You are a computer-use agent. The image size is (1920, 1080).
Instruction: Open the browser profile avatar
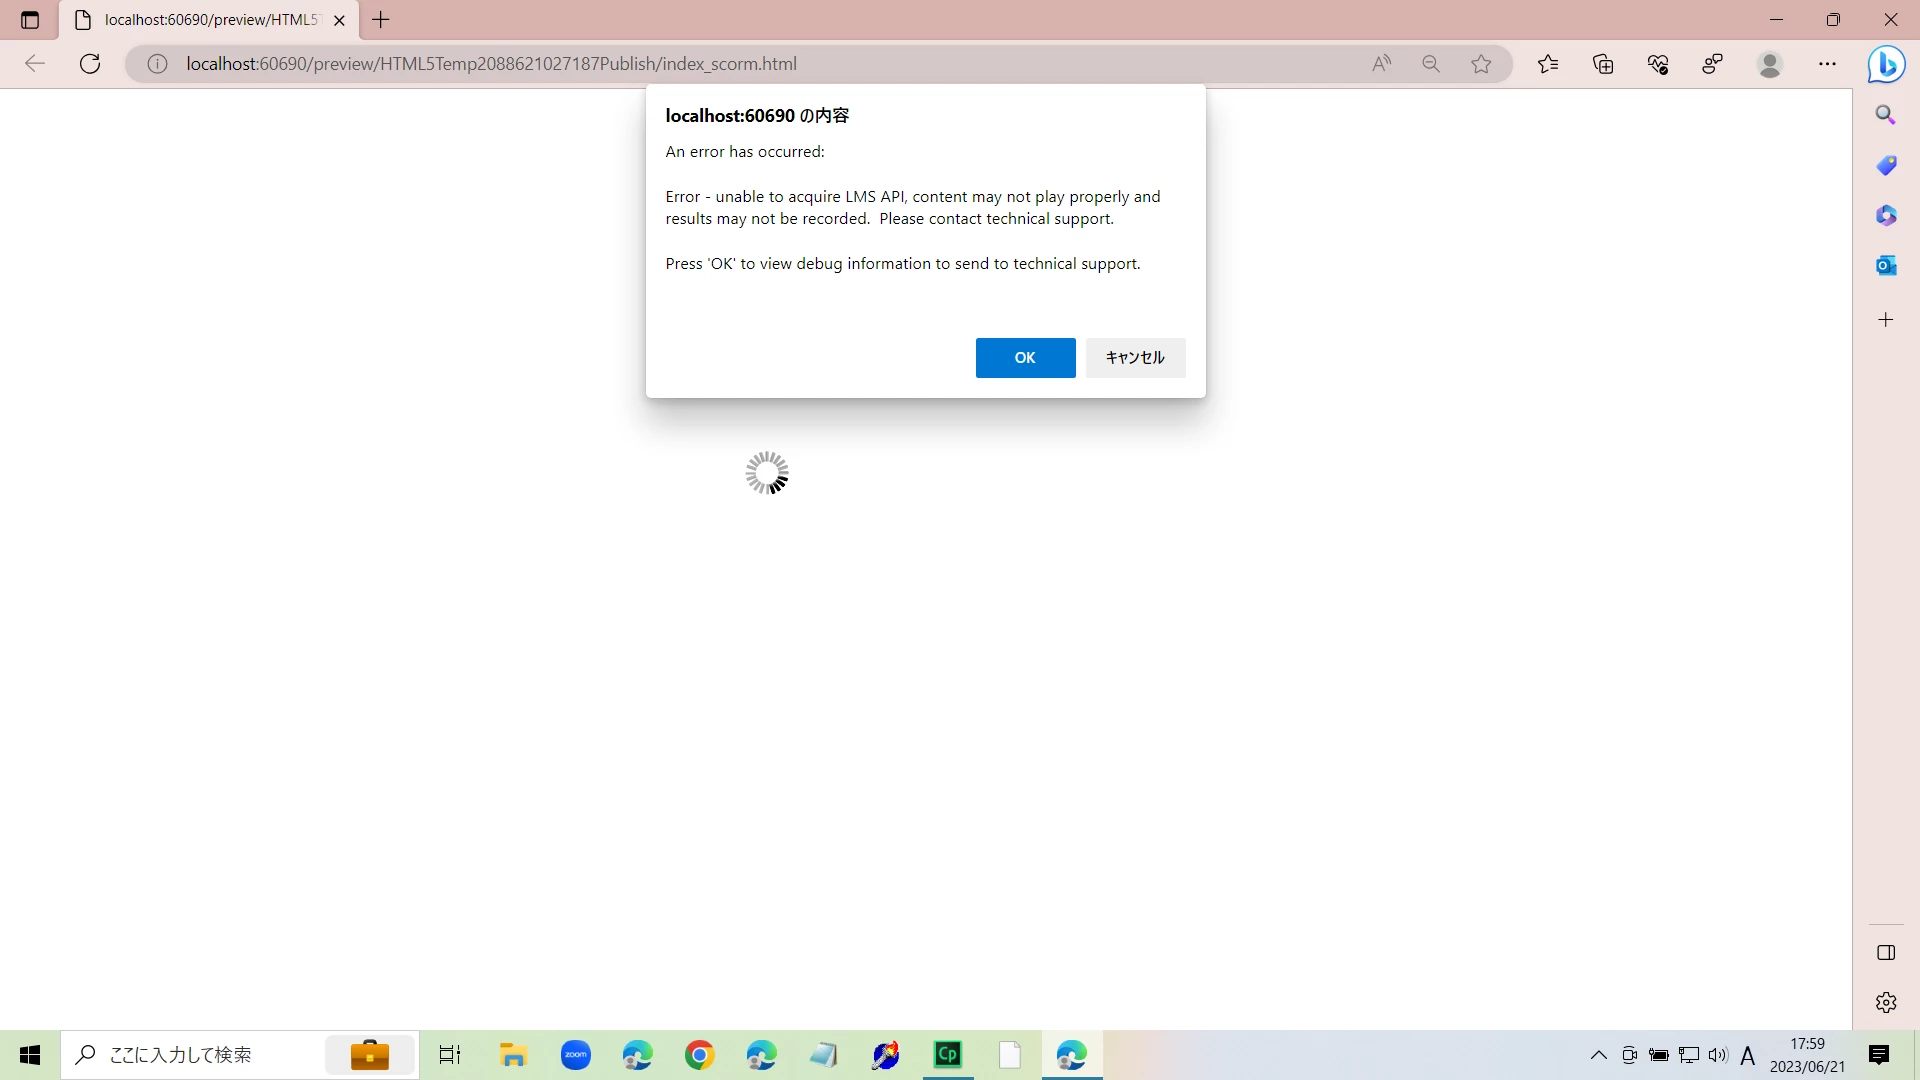click(x=1770, y=64)
